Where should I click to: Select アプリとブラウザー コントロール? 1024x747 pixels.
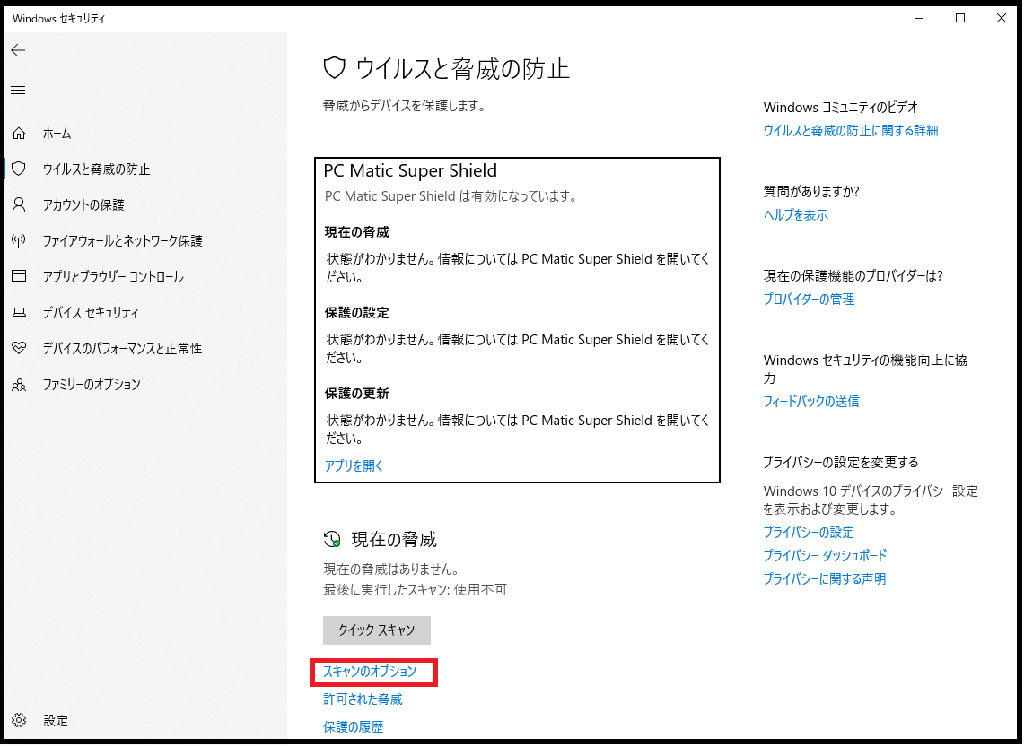tap(105, 277)
